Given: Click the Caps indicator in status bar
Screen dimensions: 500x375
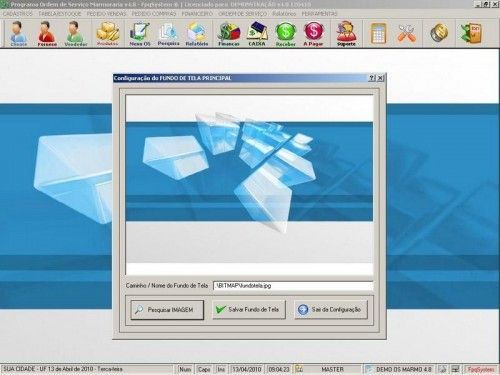Looking at the screenshot, I should 204,369.
